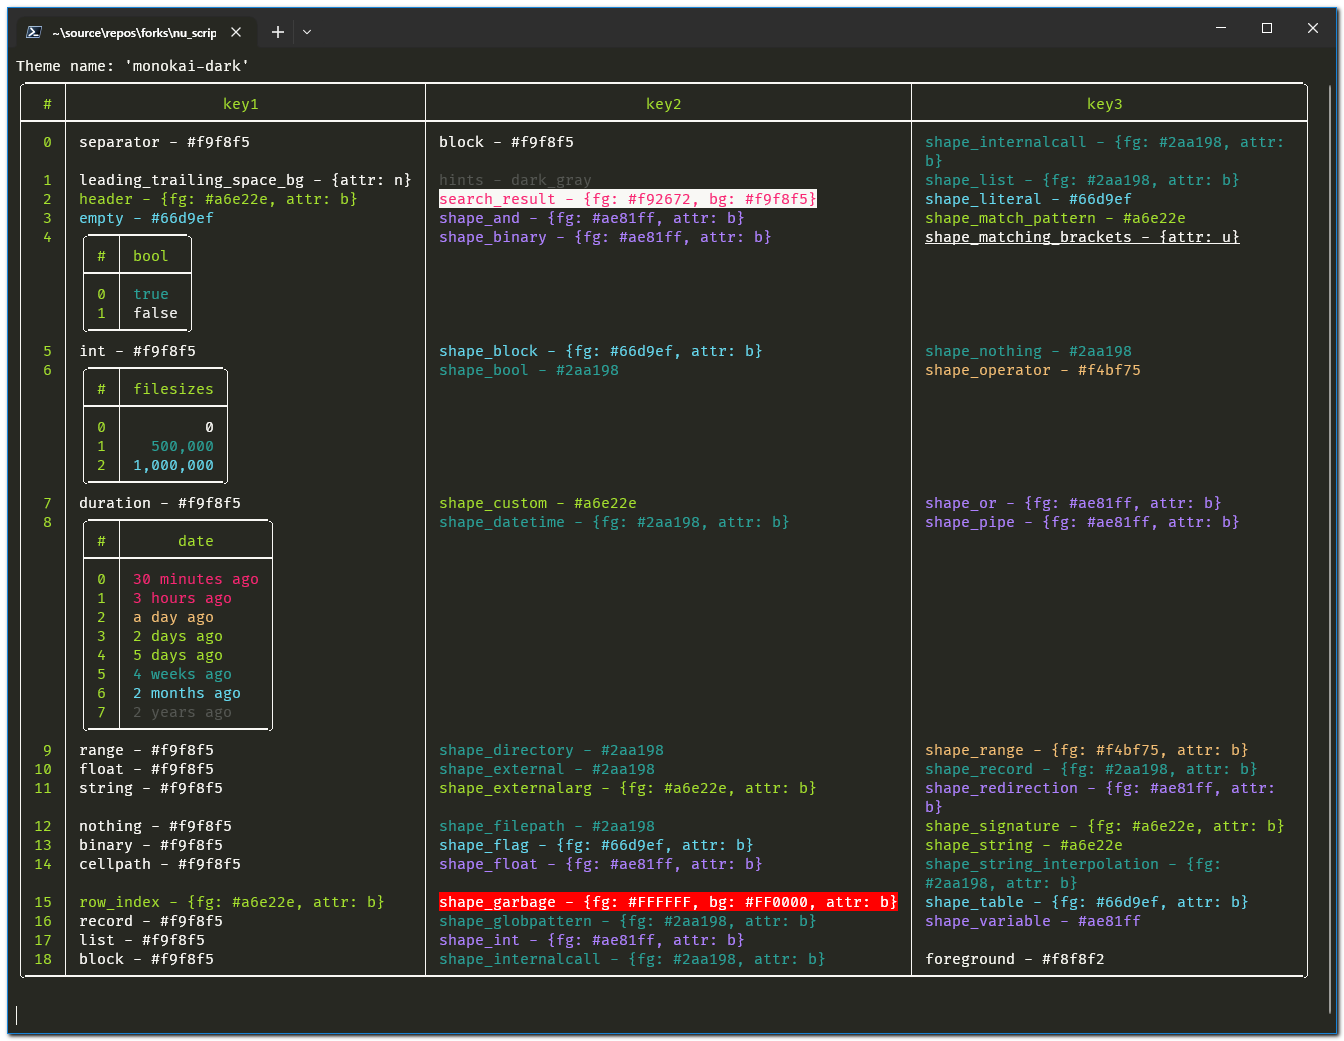Click 'shape_flag' entry
Image resolution: width=1344 pixels, height=1041 pixels.
[x=596, y=845]
